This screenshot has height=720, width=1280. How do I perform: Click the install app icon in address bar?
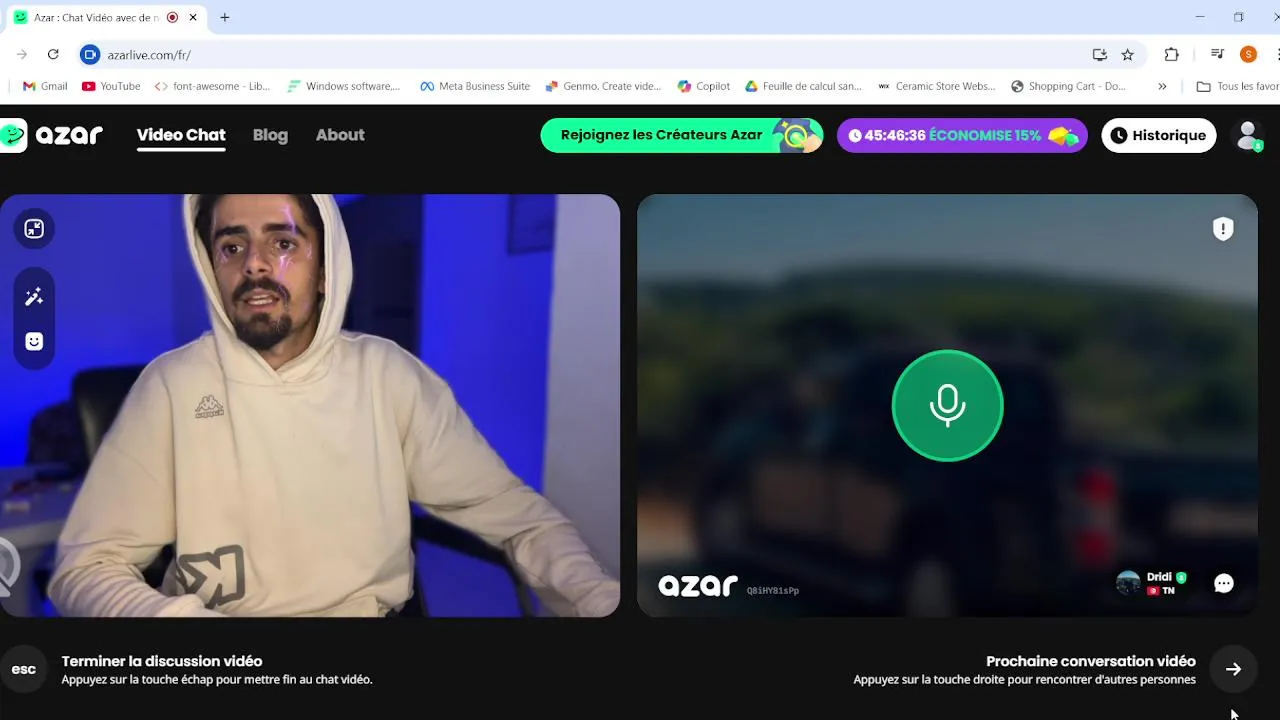1099,55
